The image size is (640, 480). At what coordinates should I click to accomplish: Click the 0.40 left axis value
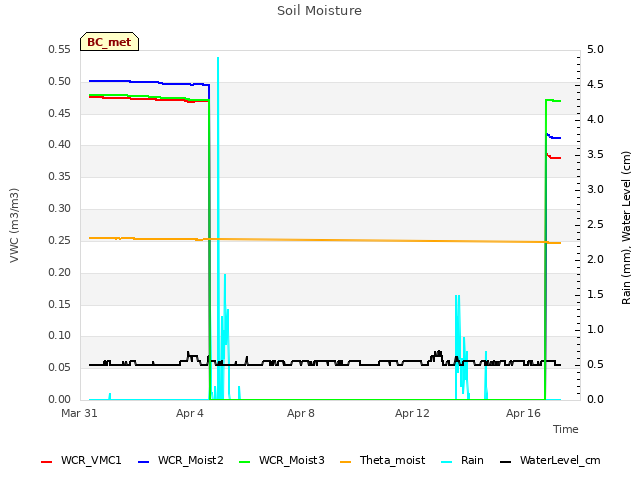[x=60, y=144]
